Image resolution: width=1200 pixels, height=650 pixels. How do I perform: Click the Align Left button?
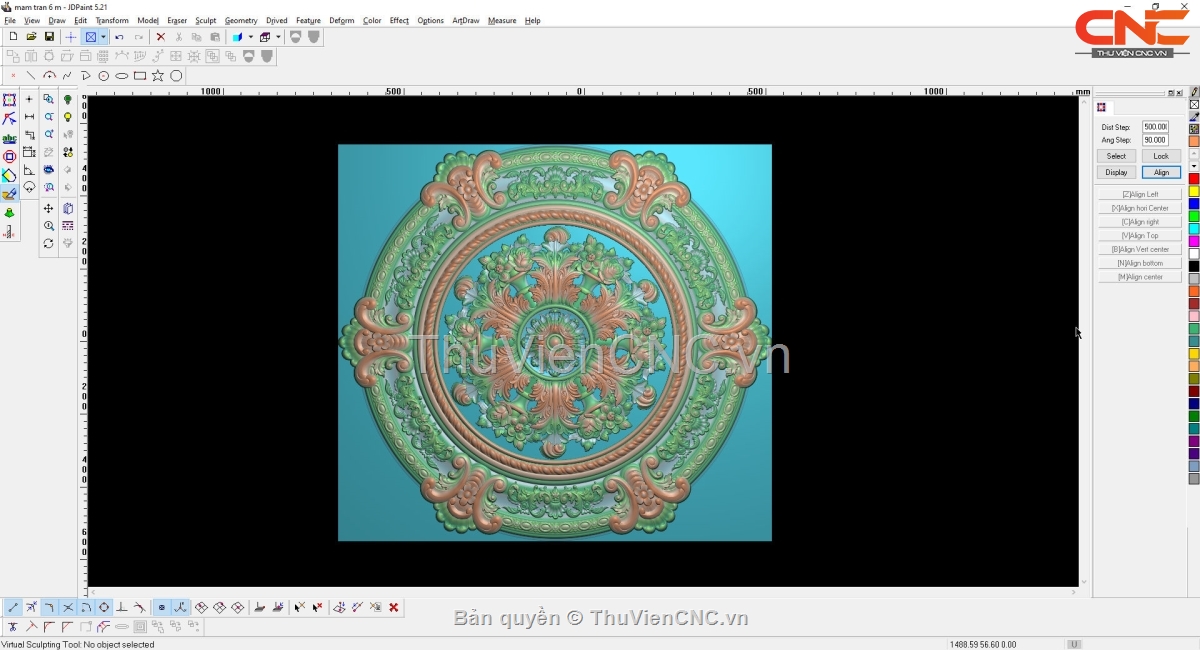(1140, 194)
